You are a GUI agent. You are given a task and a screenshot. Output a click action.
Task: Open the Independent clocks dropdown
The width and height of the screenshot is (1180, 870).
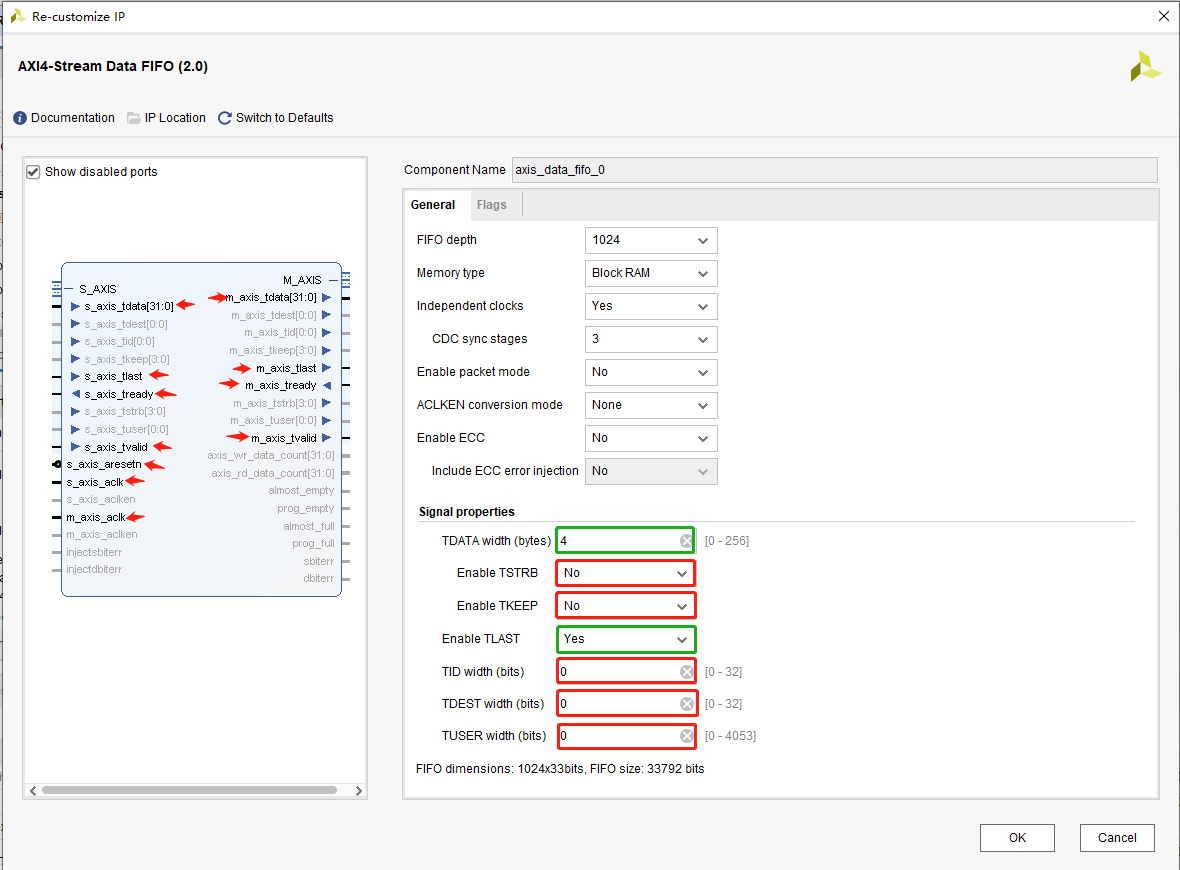pyautogui.click(x=651, y=306)
